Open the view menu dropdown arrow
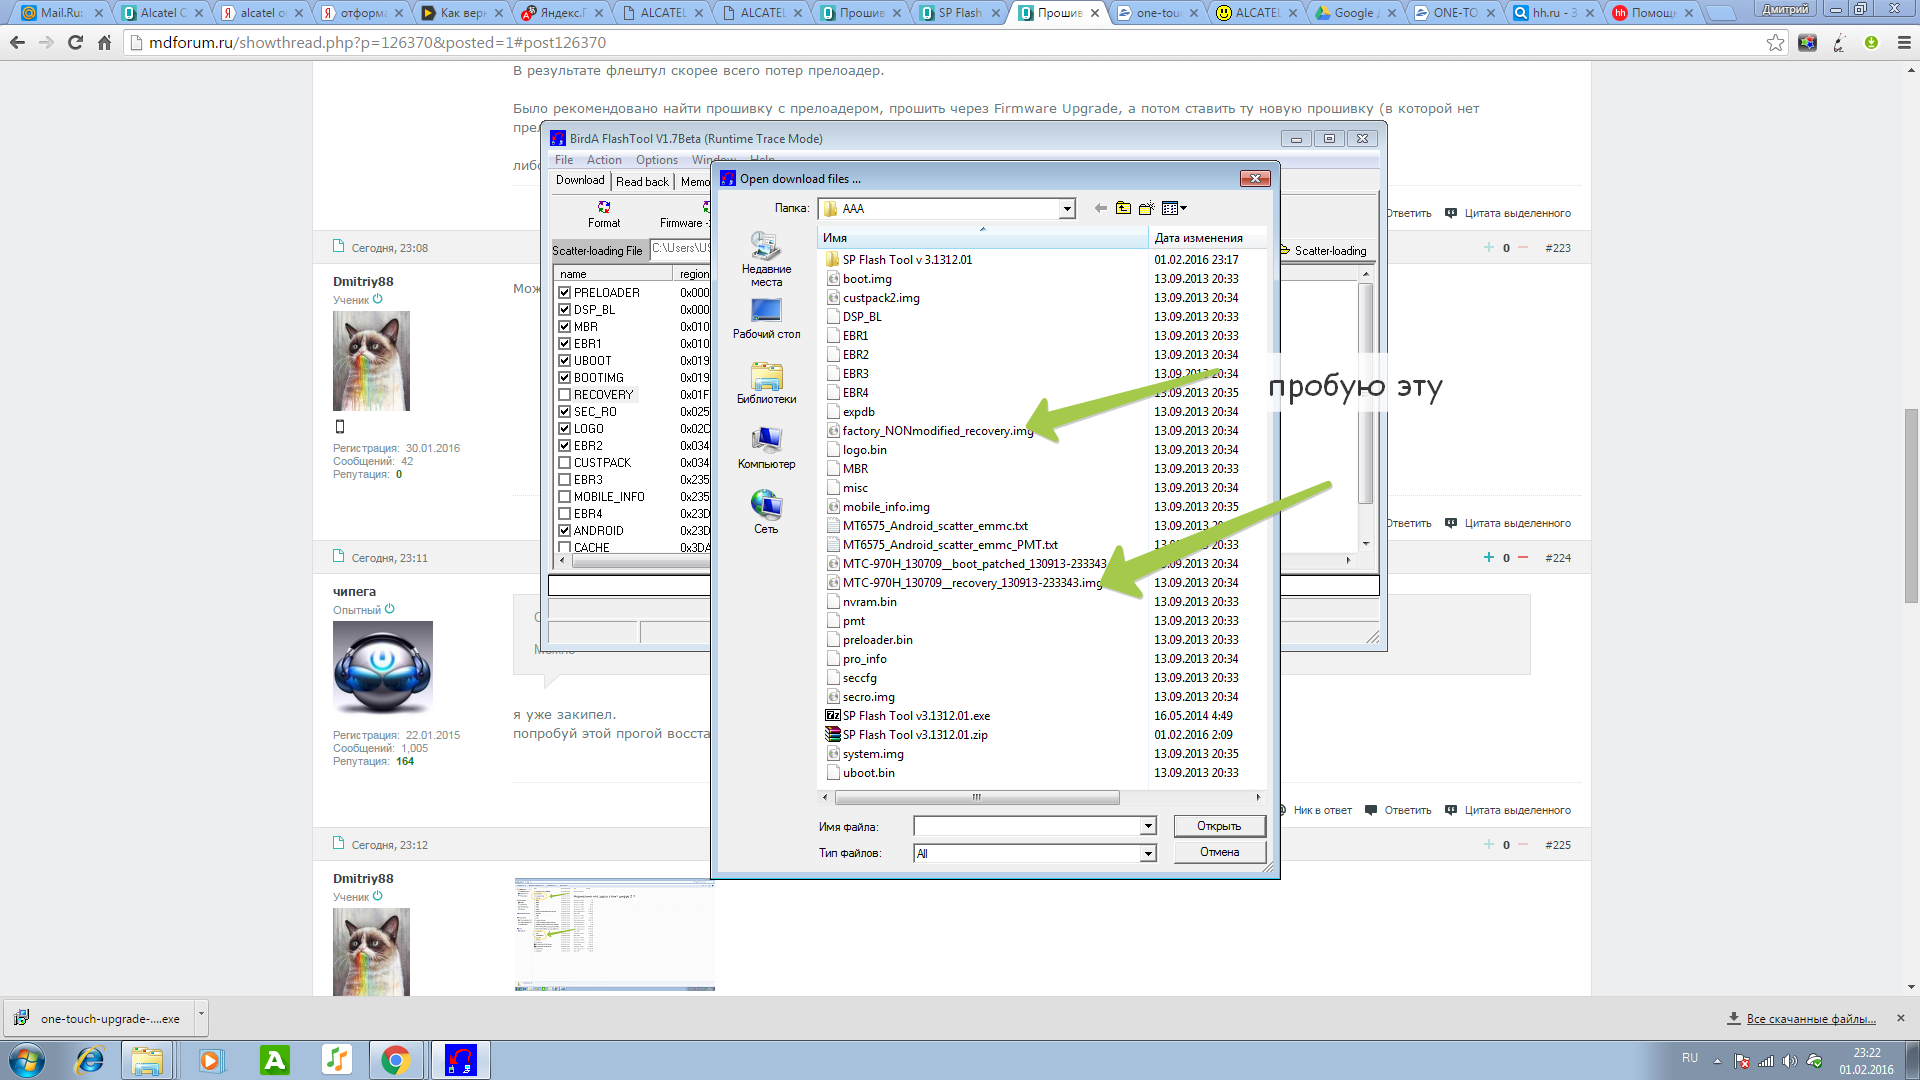Screen dimensions: 1920x1080 1184,208
